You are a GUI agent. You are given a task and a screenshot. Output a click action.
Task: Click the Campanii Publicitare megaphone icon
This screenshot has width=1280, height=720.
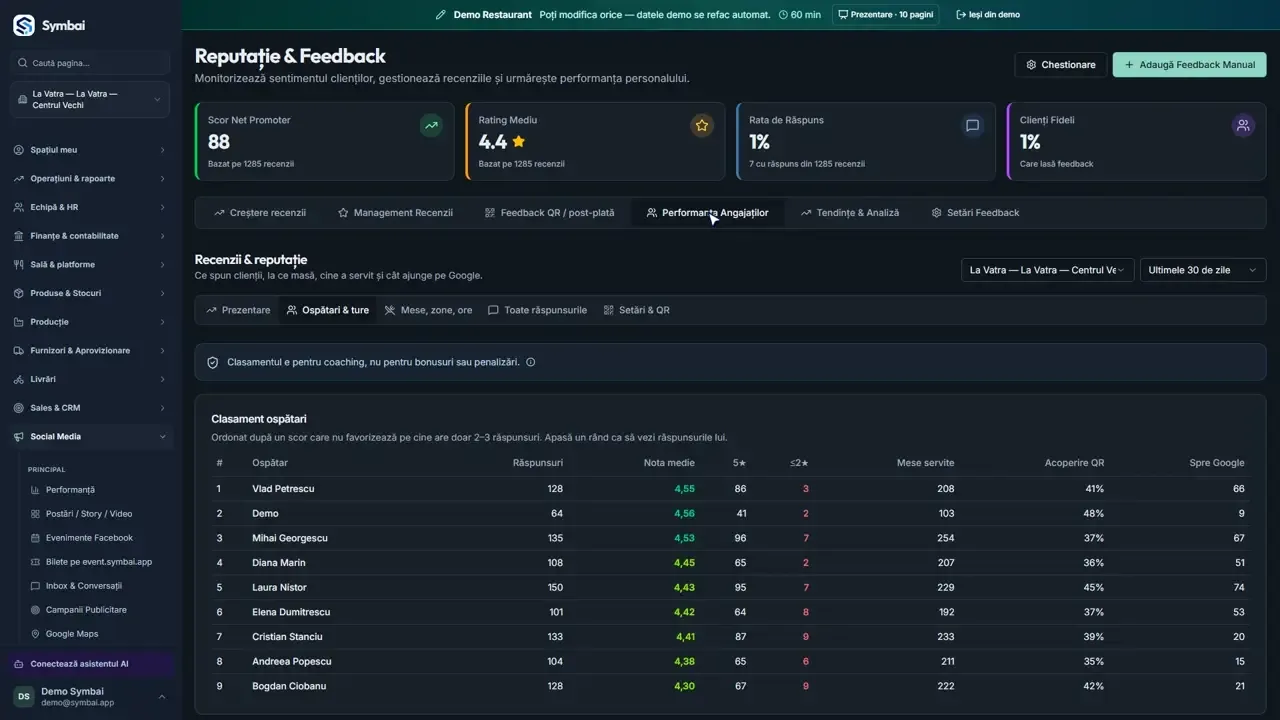coord(36,610)
